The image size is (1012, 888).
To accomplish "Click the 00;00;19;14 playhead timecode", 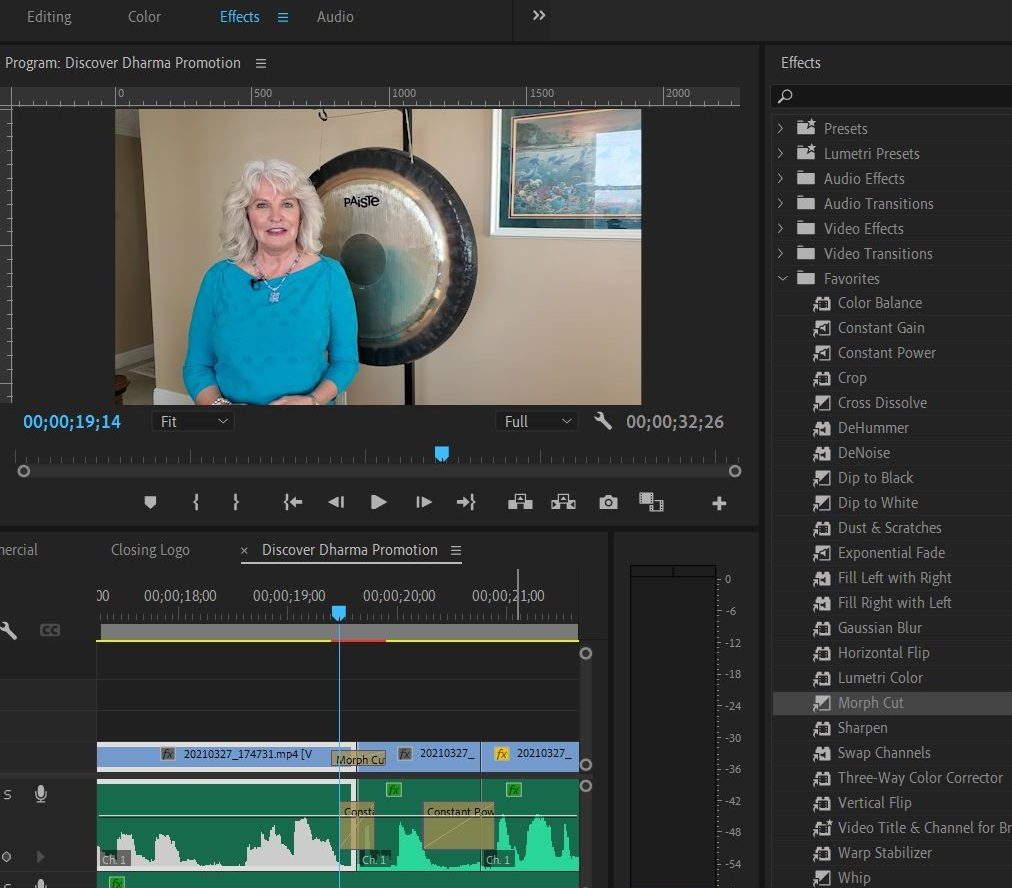I will click(x=72, y=422).
